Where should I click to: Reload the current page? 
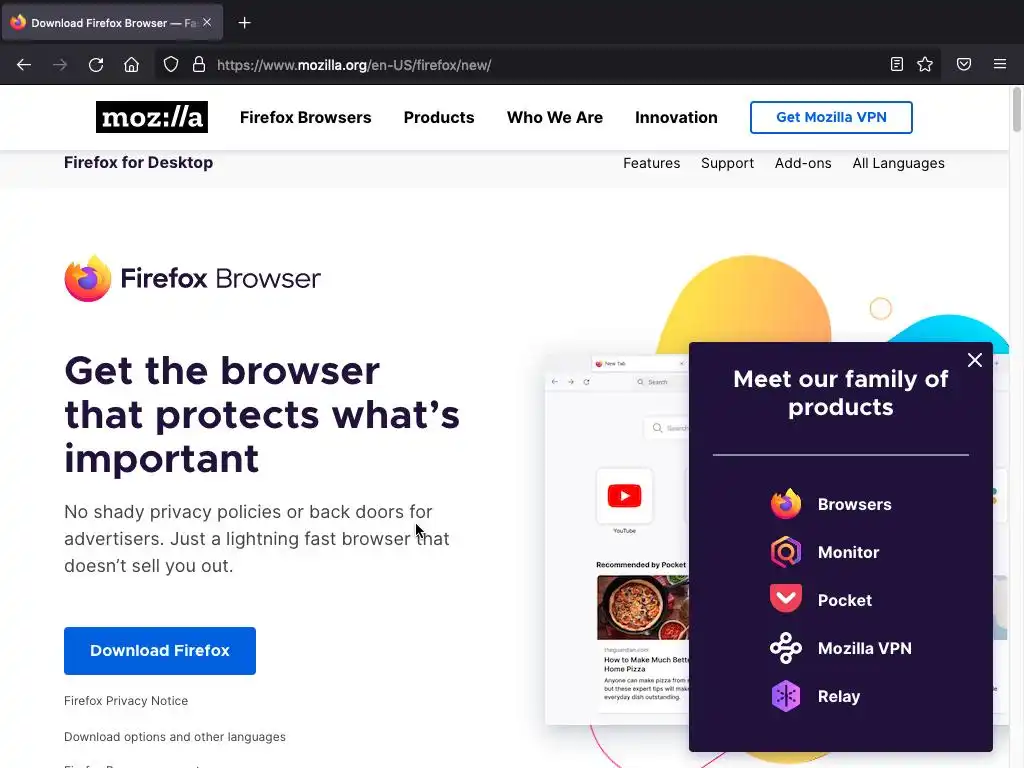tap(96, 65)
